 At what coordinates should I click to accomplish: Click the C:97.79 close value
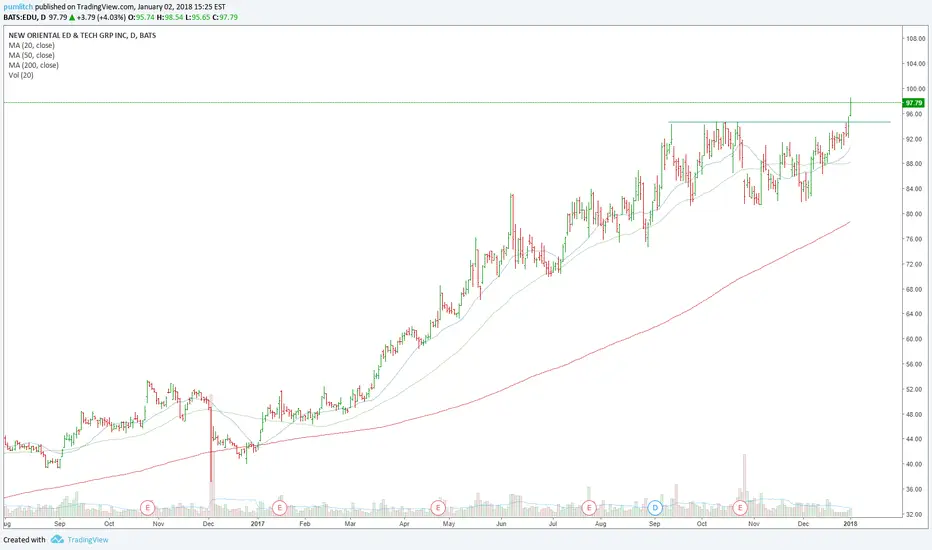click(225, 17)
